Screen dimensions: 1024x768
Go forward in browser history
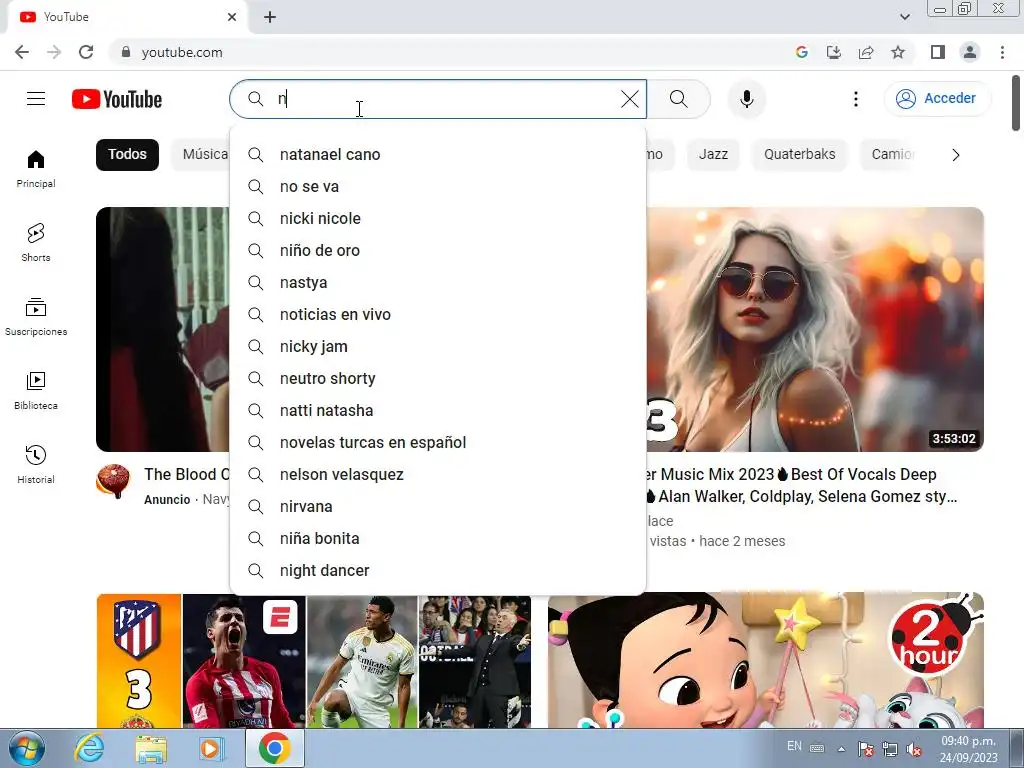[54, 52]
